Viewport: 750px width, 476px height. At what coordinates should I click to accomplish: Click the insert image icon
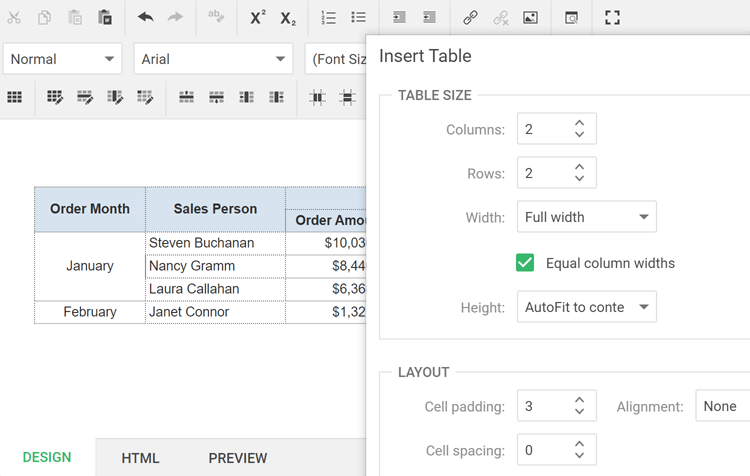[530, 18]
